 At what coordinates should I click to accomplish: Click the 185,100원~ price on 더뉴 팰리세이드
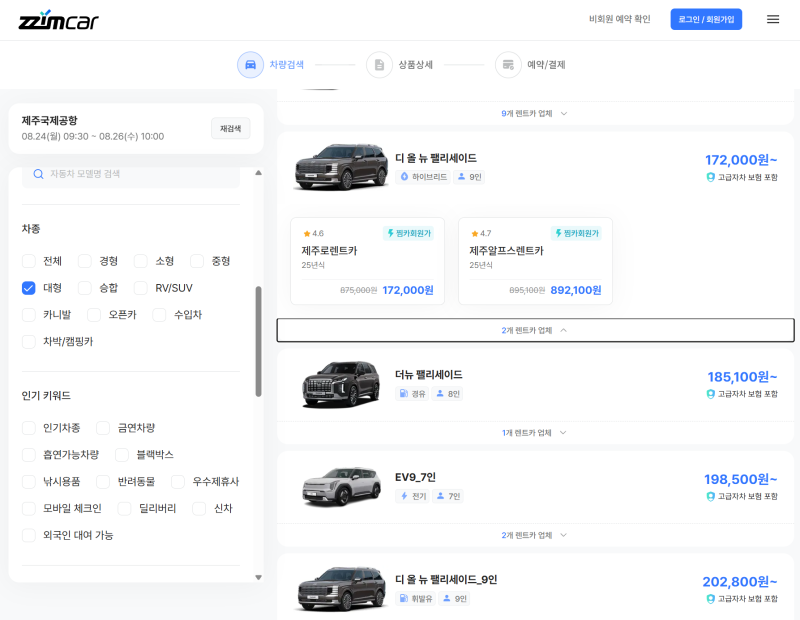(x=742, y=377)
